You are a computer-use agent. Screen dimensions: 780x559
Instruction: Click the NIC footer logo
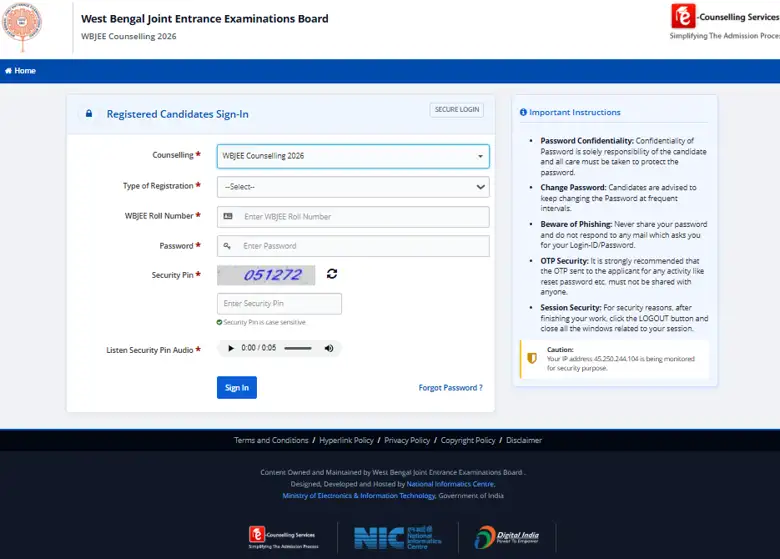(397, 538)
